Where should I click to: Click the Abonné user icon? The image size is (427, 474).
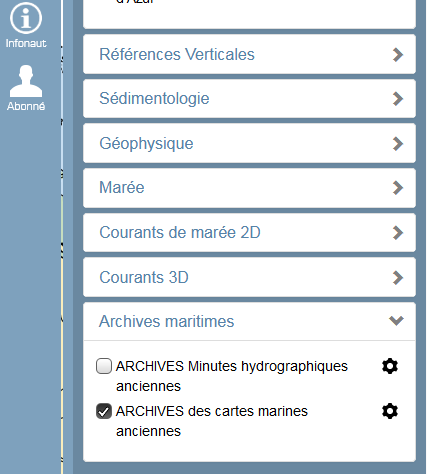26,81
